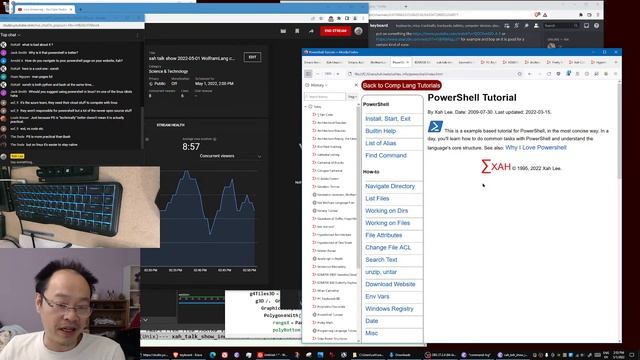Image resolution: width=640 pixels, height=360 pixels.
Task: Open a new Firefox tab
Action: 616,62
